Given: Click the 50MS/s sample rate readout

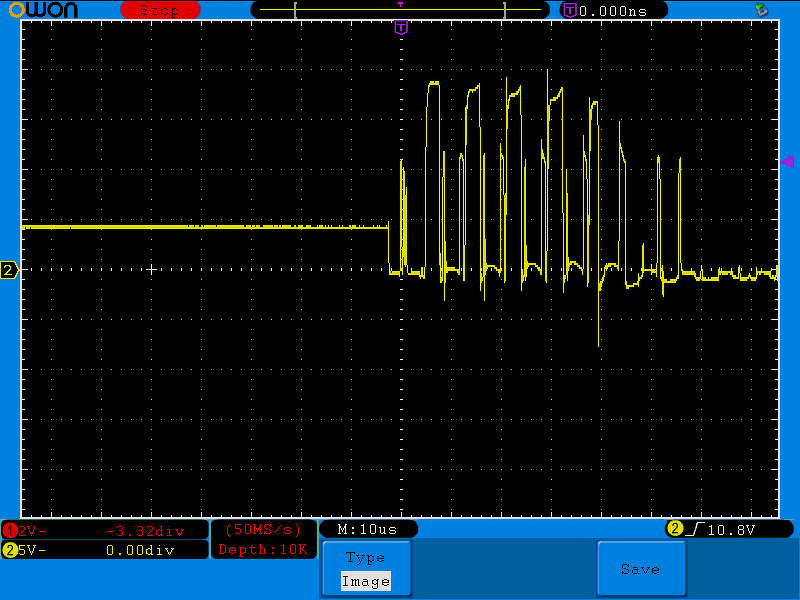Looking at the screenshot, I should pyautogui.click(x=263, y=530).
